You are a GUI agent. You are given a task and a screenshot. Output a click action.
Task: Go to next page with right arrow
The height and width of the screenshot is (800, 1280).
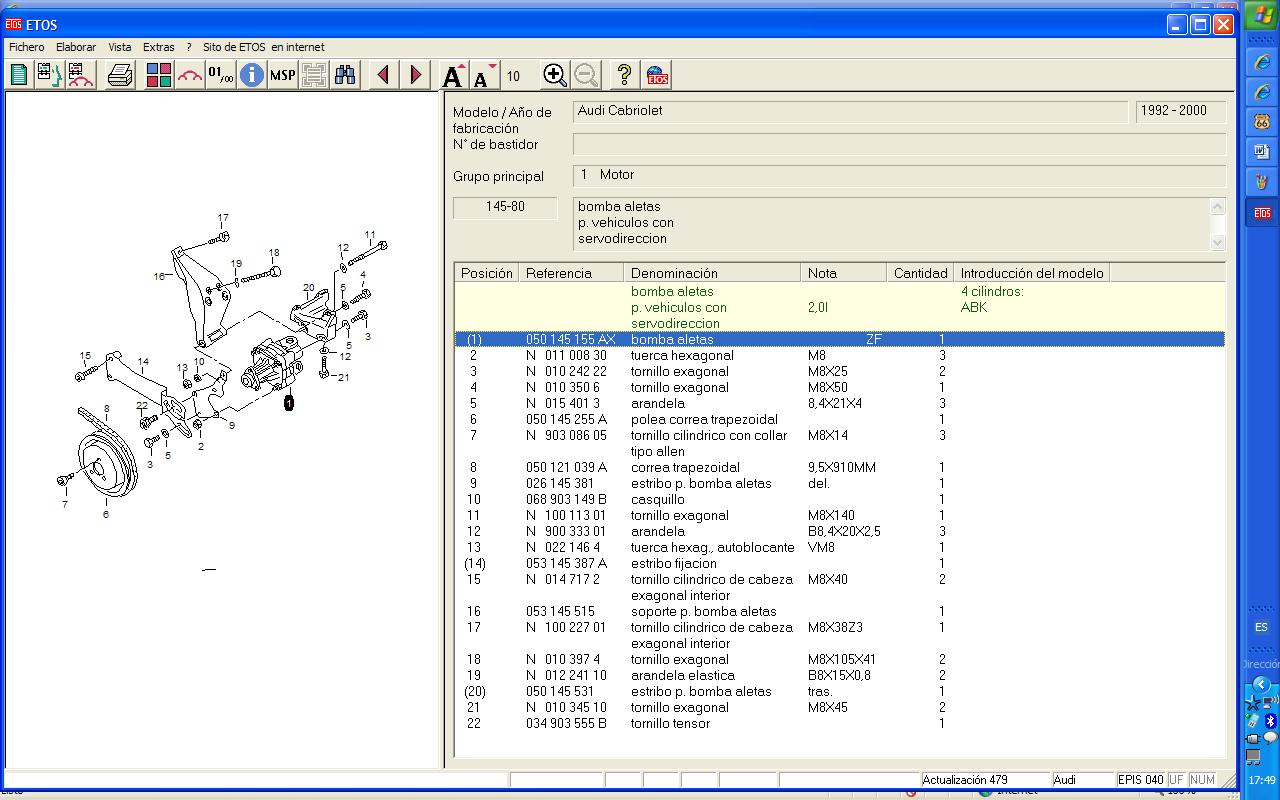coord(416,75)
